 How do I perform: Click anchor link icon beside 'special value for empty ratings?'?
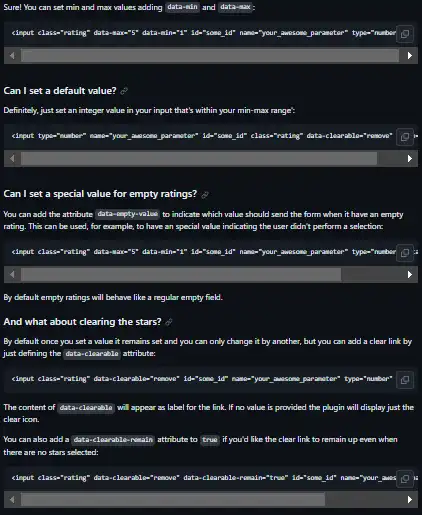(205, 194)
